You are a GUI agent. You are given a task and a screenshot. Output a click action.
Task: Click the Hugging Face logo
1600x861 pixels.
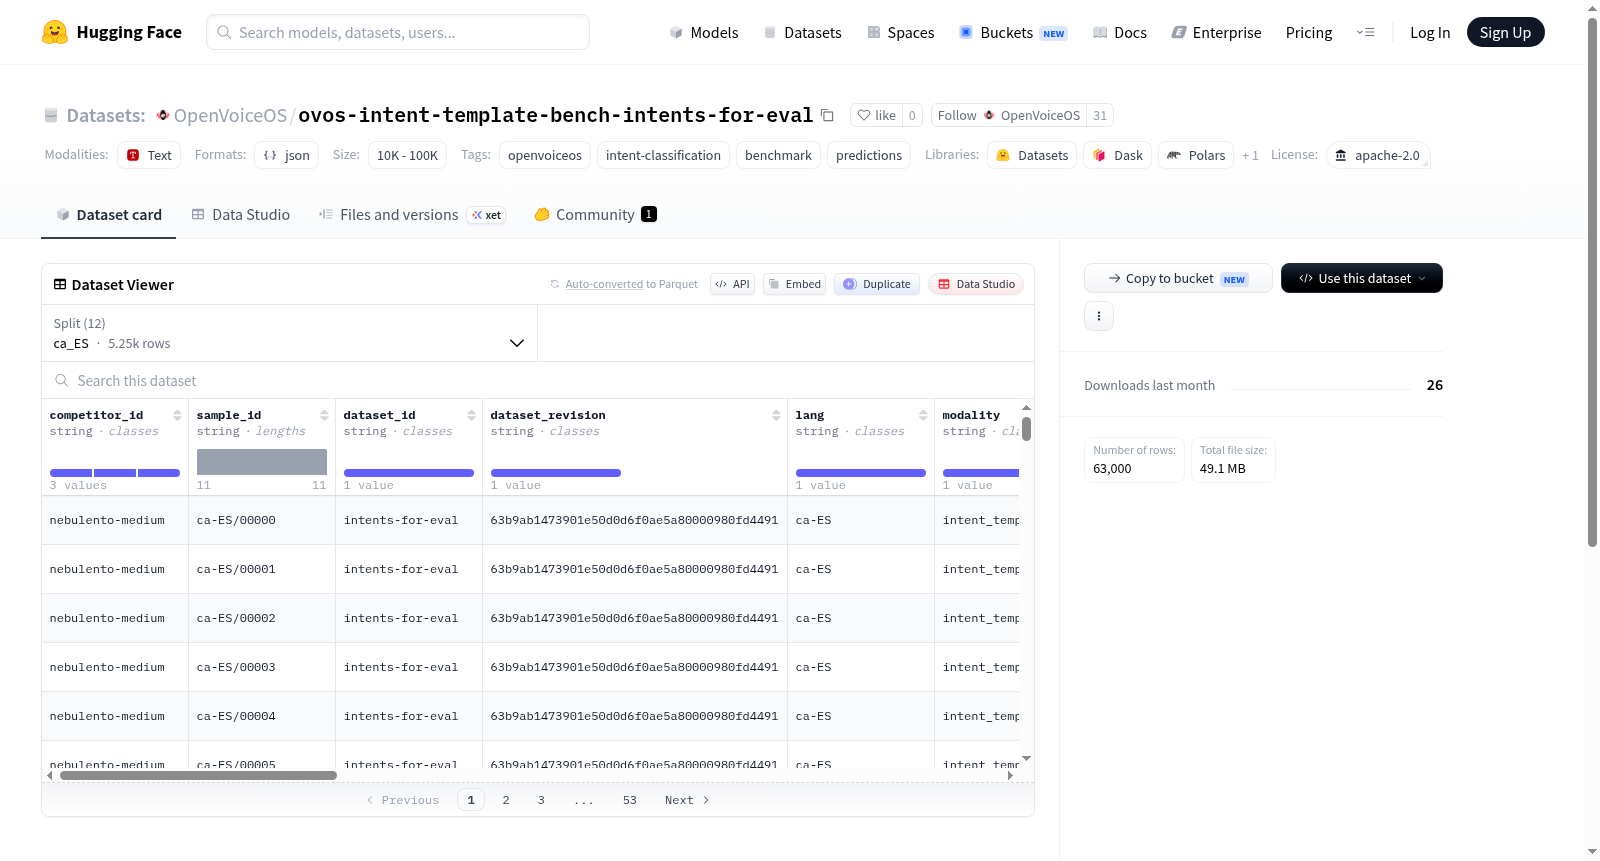pyautogui.click(x=111, y=32)
